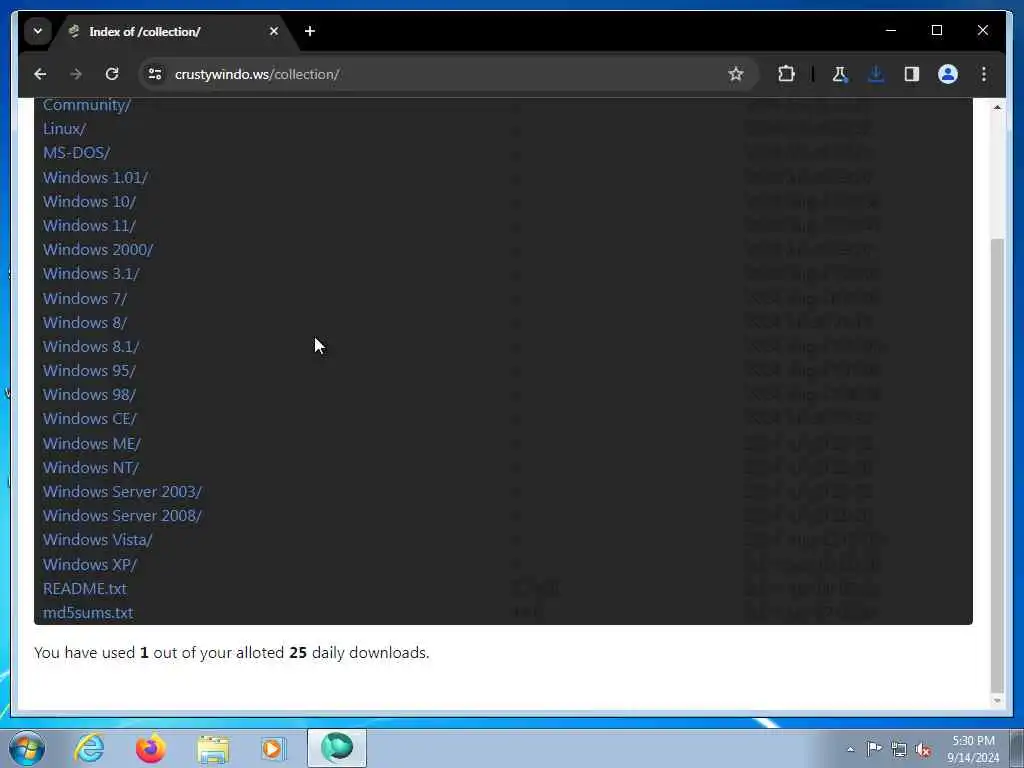Open the Windows Server 2003/ folder
1024x768 pixels.
[x=123, y=492]
